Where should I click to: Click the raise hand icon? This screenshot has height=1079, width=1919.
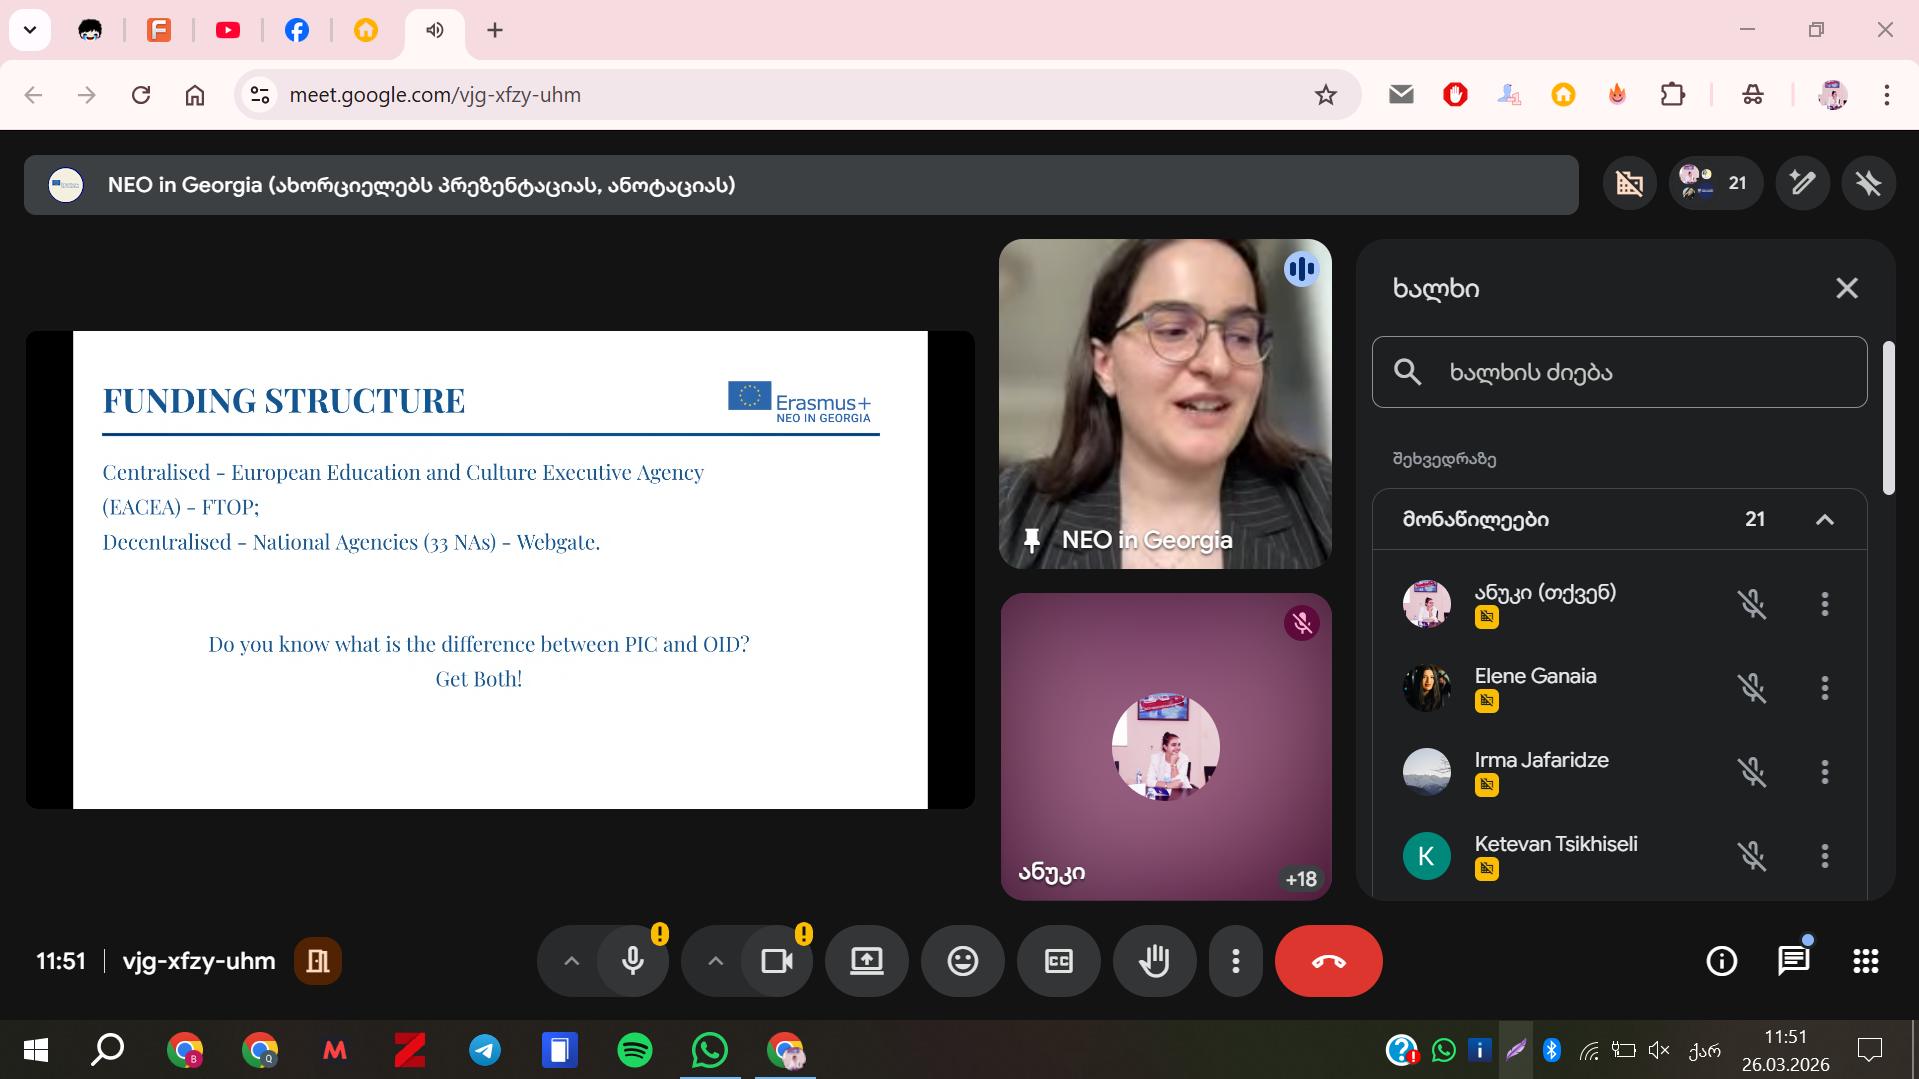pos(1154,961)
